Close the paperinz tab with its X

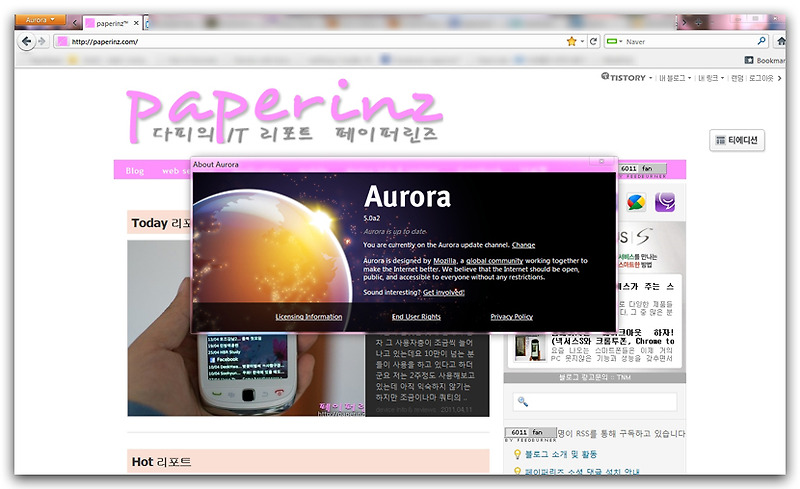coord(136,23)
